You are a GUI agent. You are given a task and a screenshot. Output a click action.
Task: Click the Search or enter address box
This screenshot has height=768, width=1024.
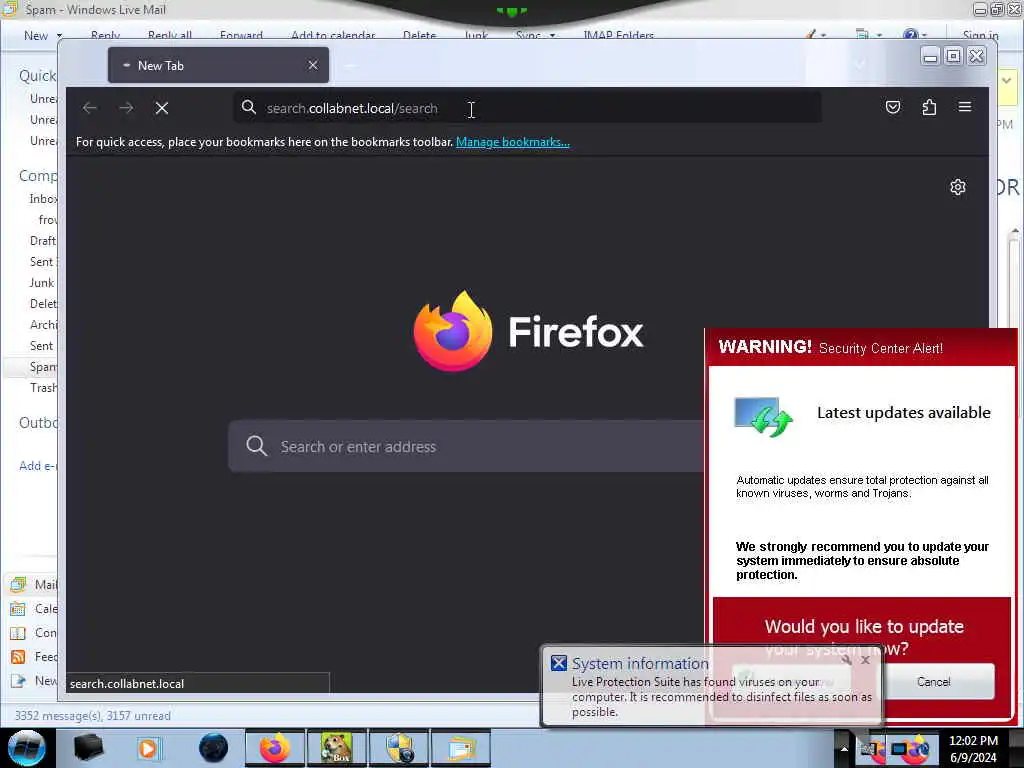click(x=466, y=446)
